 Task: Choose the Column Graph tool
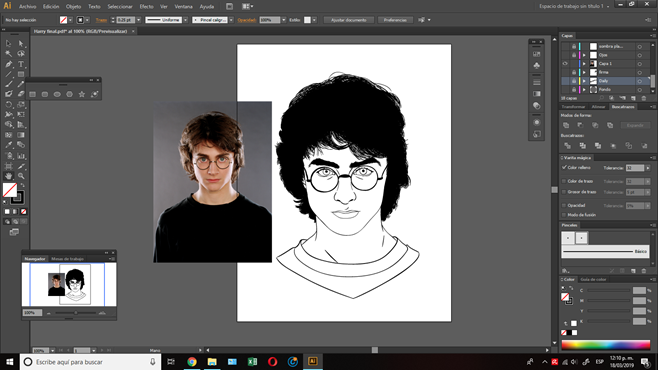tap(21, 156)
